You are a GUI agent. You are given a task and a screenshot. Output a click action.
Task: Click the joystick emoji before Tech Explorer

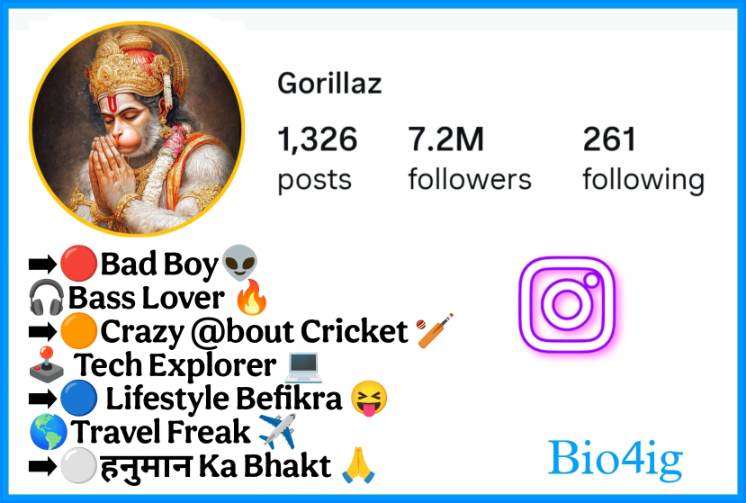pyautogui.click(x=46, y=364)
